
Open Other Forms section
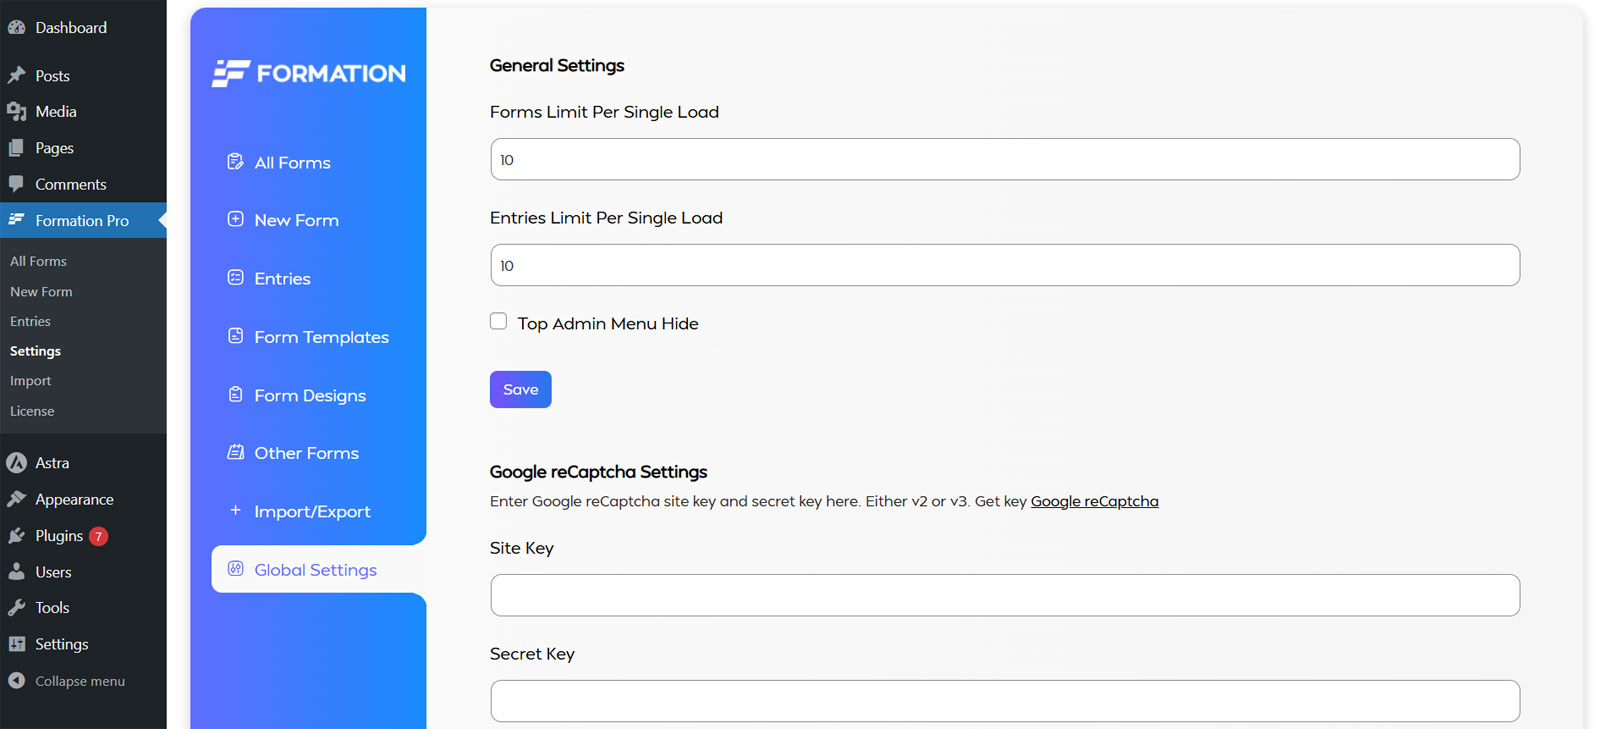click(306, 453)
